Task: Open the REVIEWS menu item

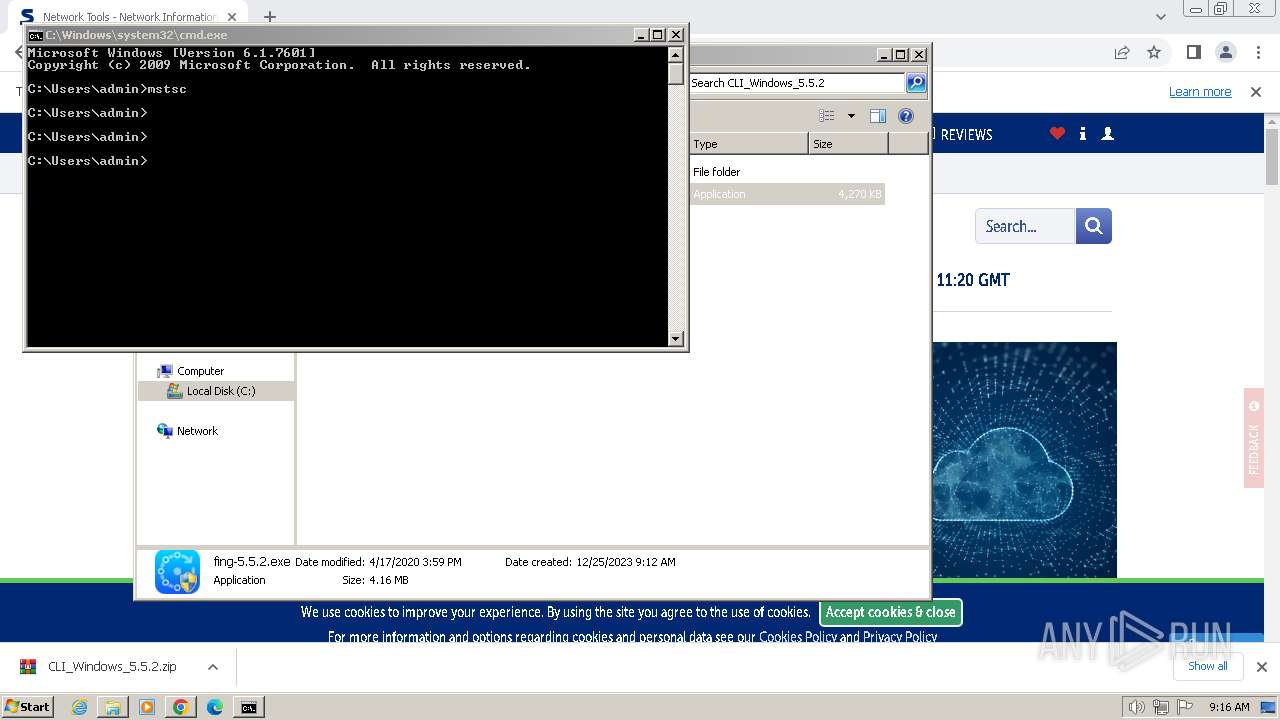Action: pos(966,134)
